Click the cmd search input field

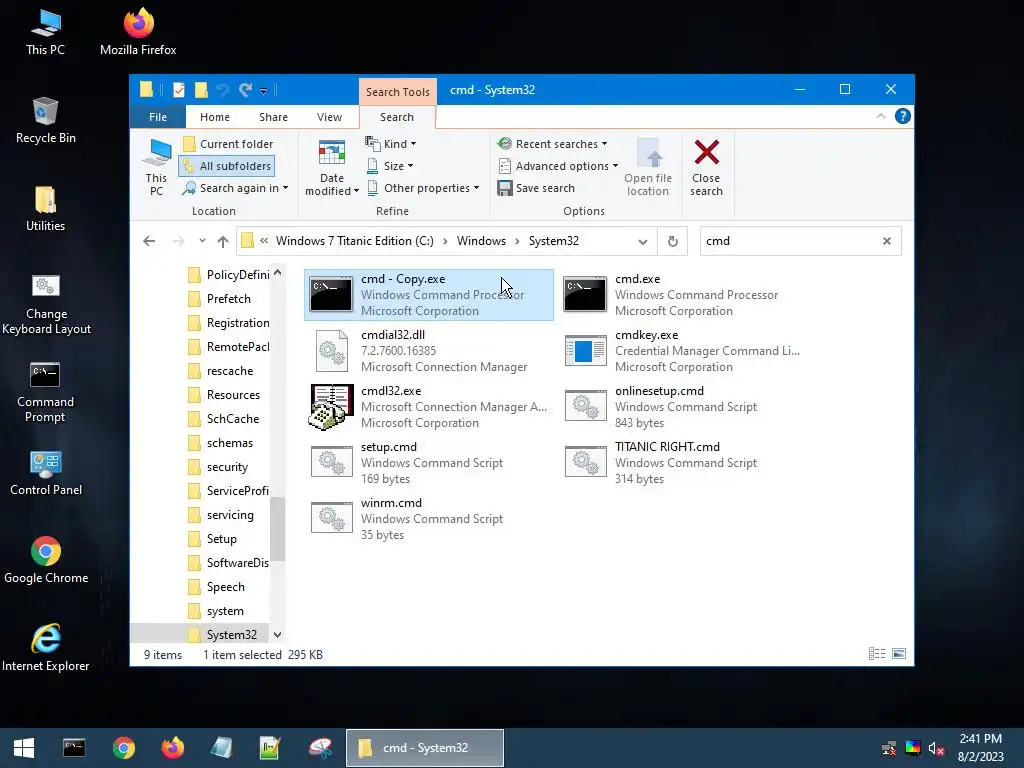[790, 241]
